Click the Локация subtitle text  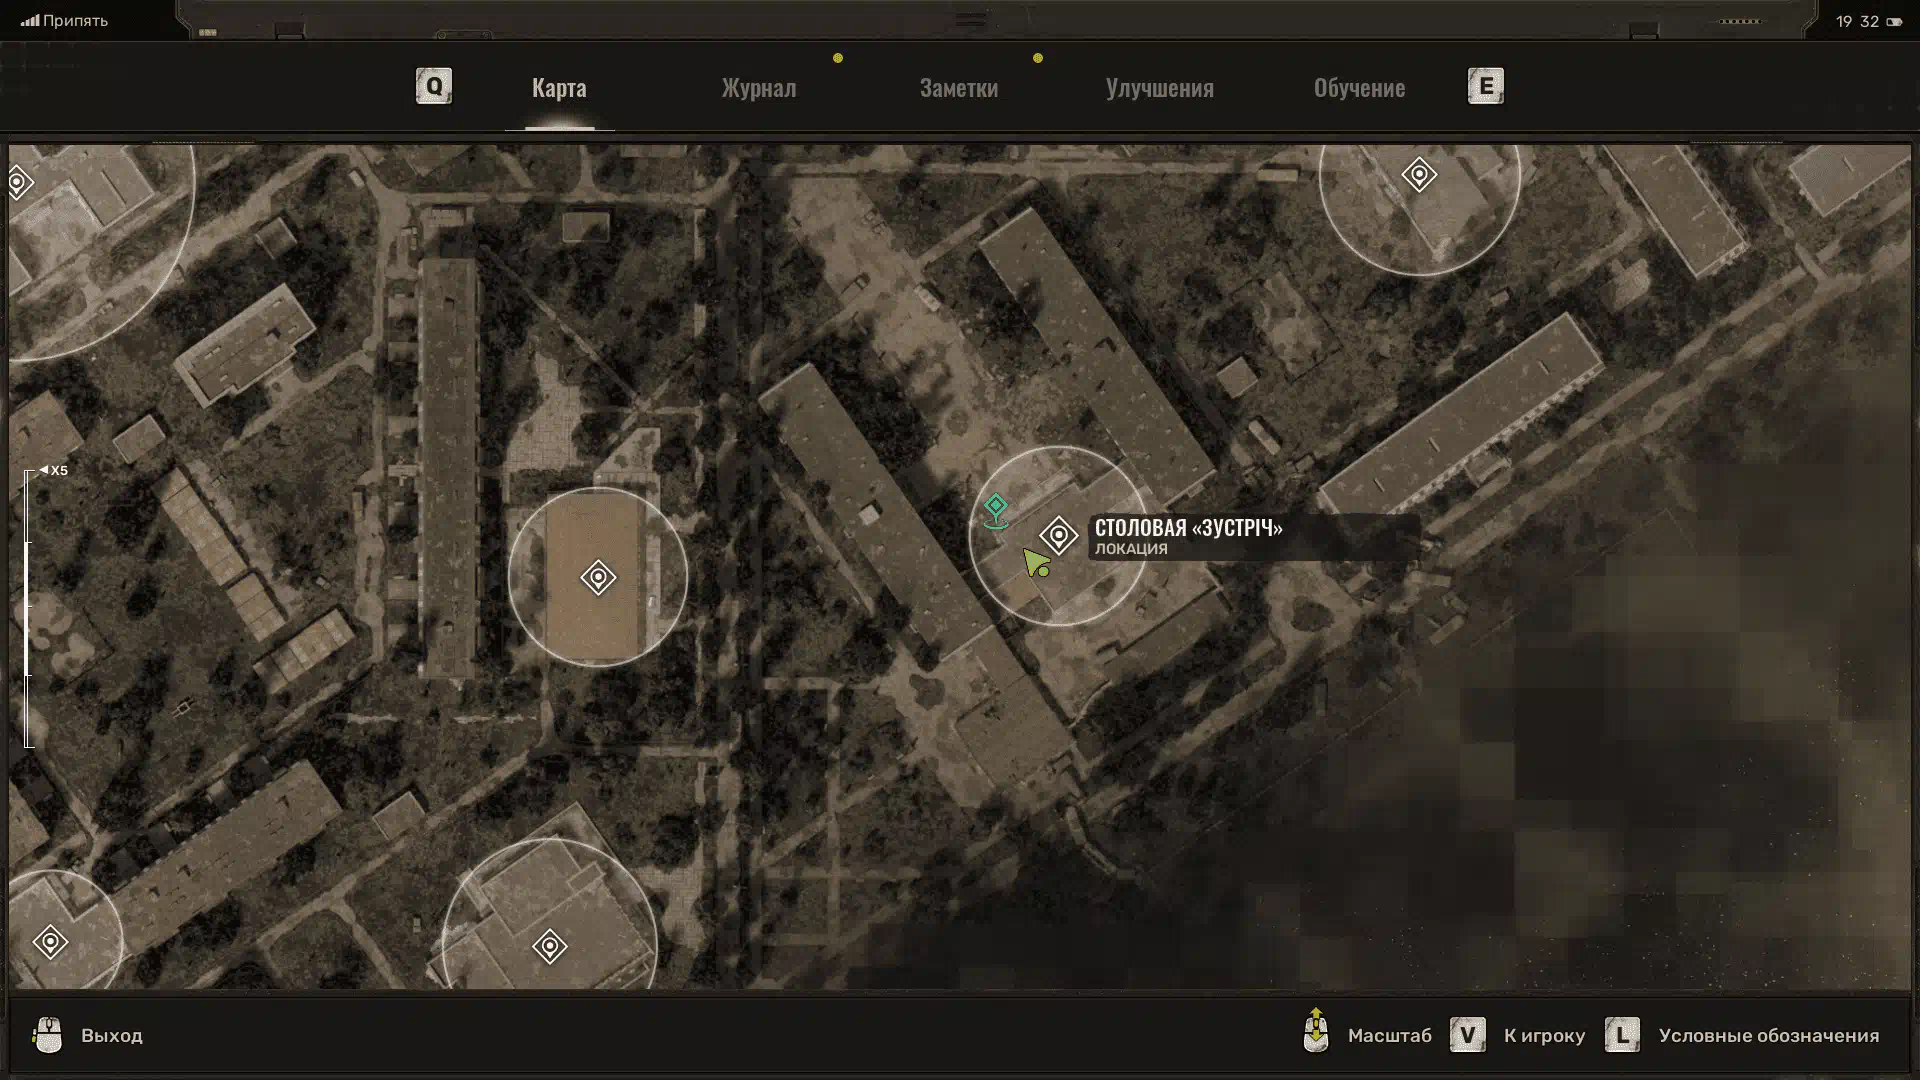tap(1131, 549)
